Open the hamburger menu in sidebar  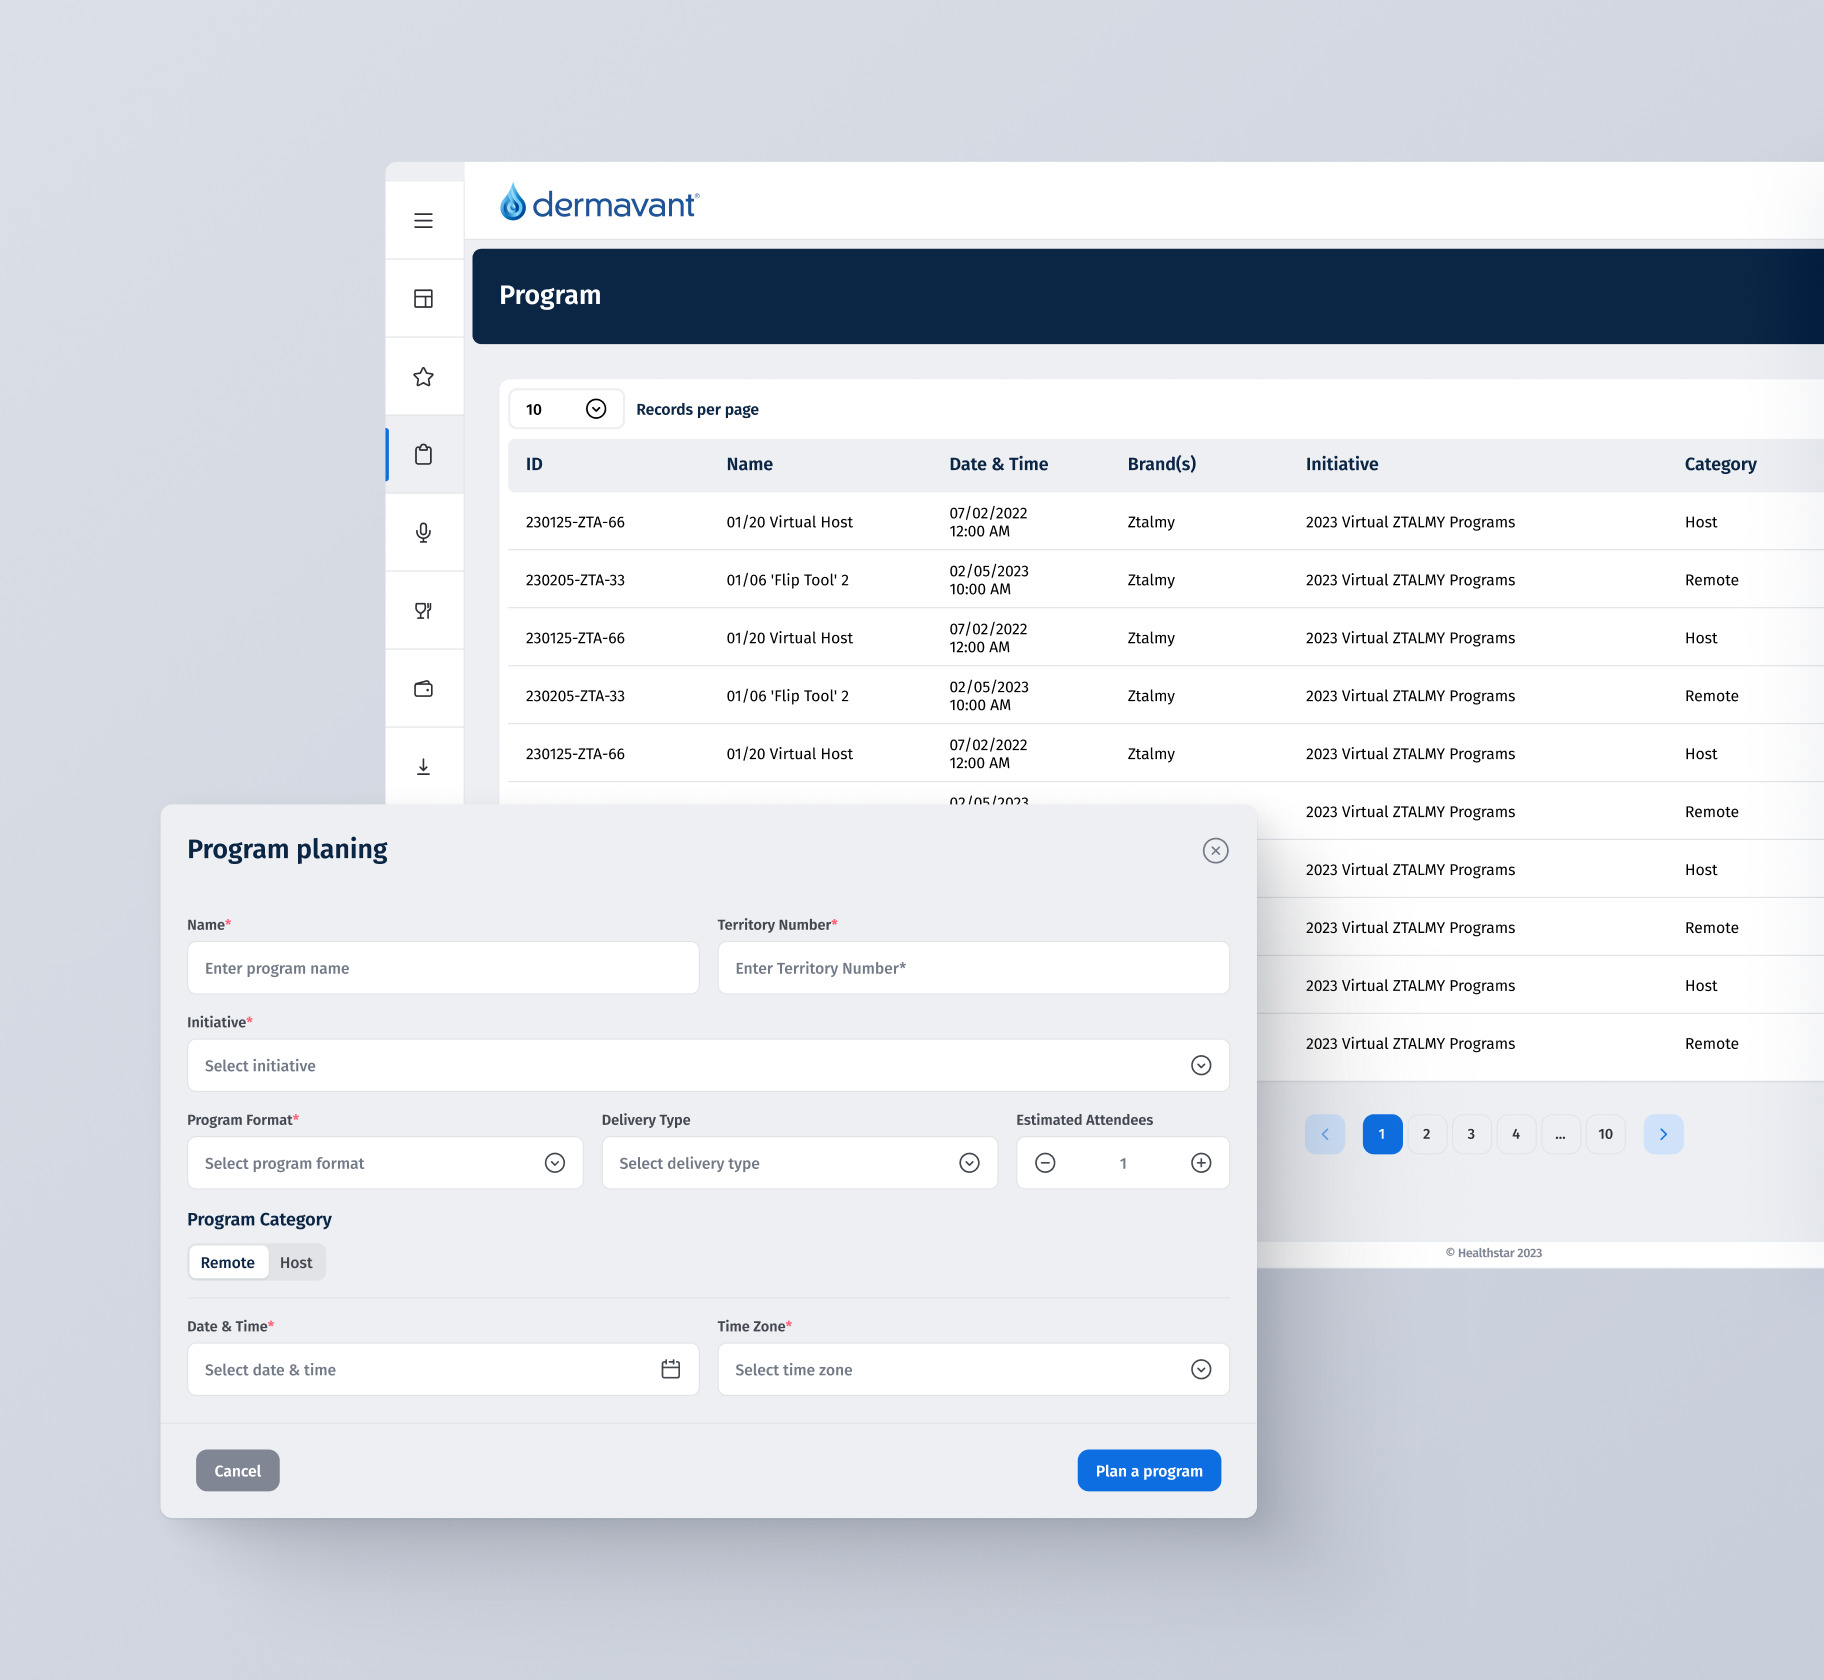pos(423,220)
